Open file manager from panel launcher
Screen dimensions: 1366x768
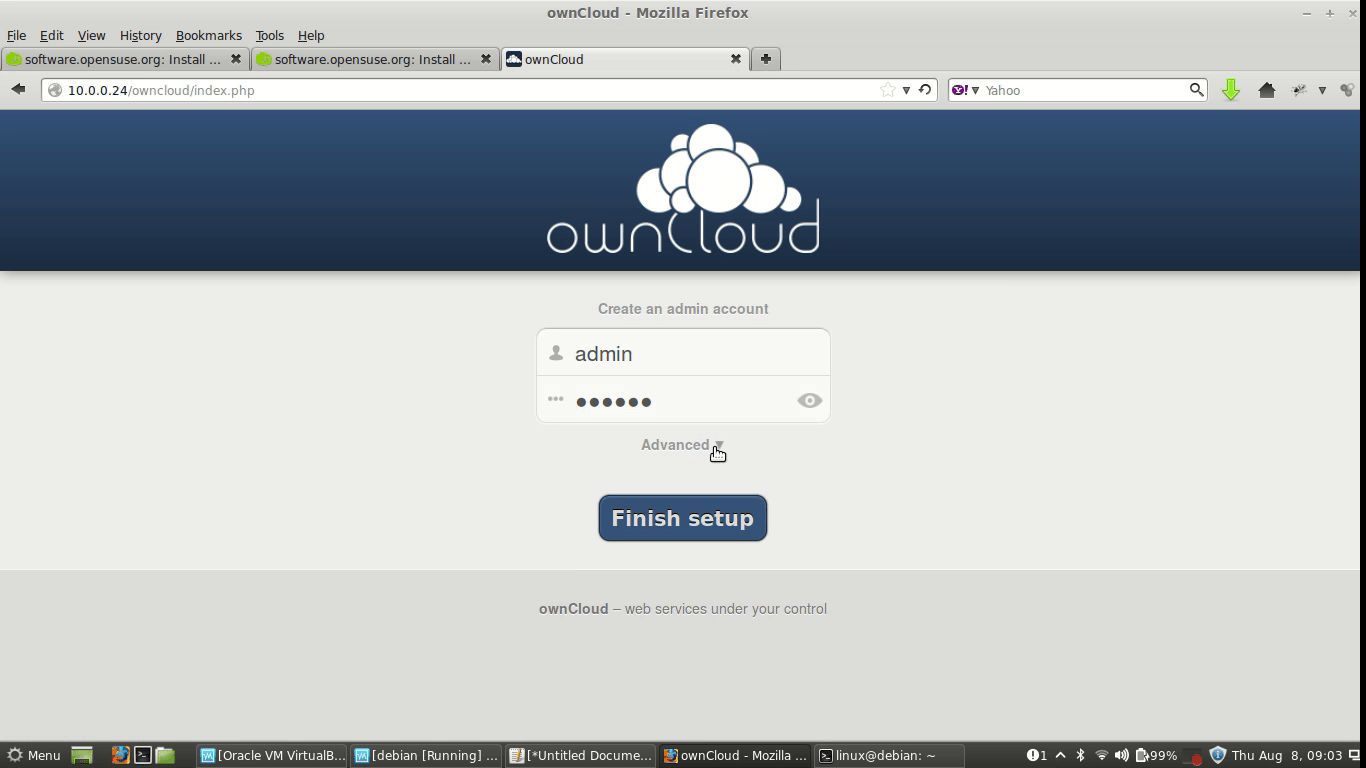click(165, 755)
